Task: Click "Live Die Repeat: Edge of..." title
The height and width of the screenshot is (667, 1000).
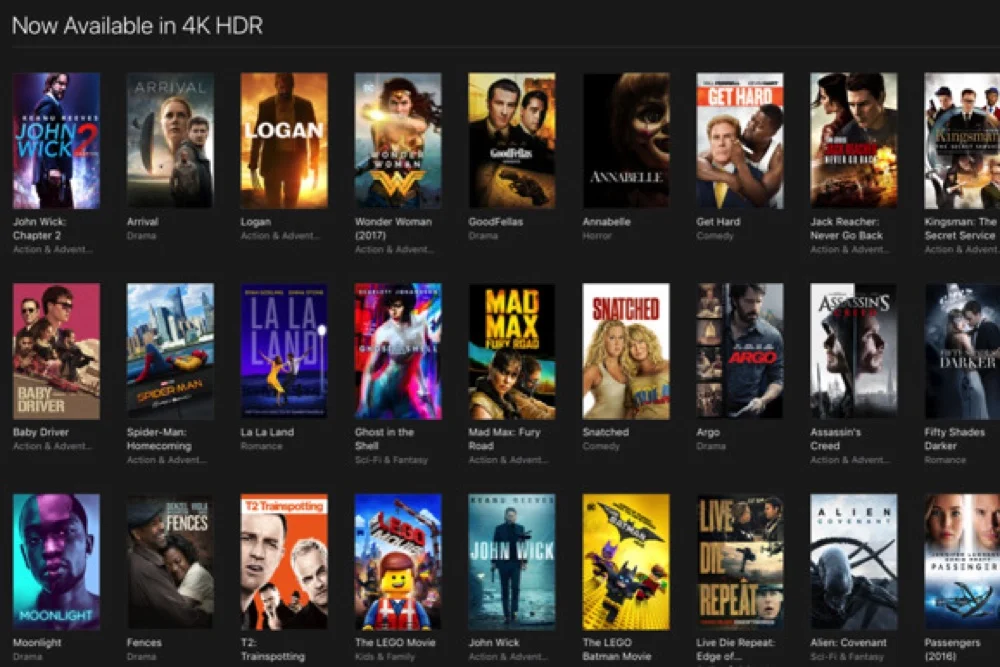Action: (736, 649)
